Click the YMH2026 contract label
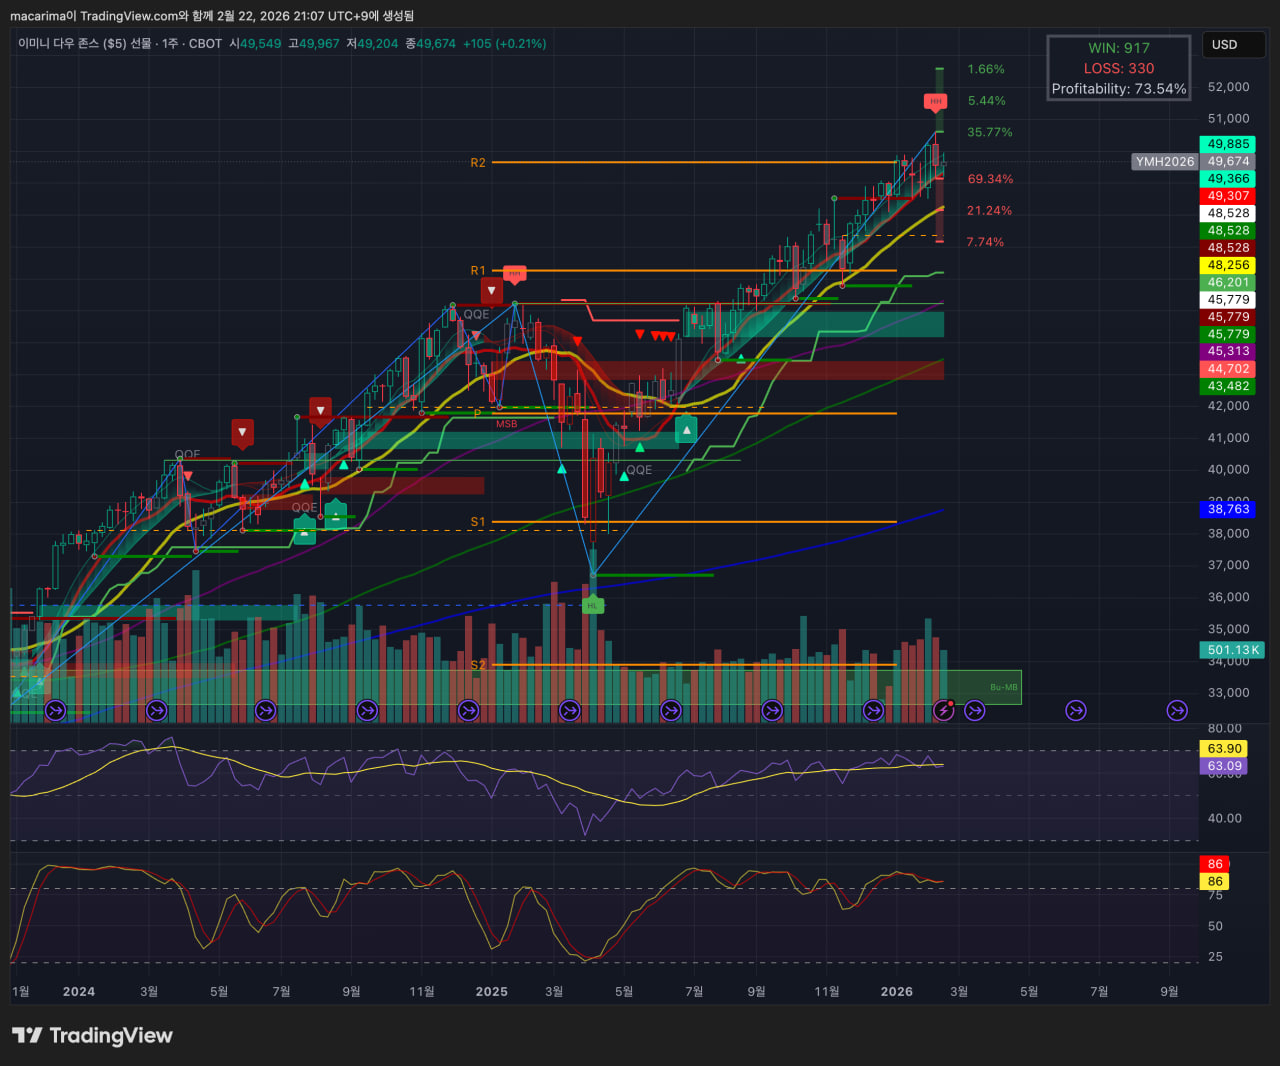Image resolution: width=1280 pixels, height=1066 pixels. (x=1164, y=161)
